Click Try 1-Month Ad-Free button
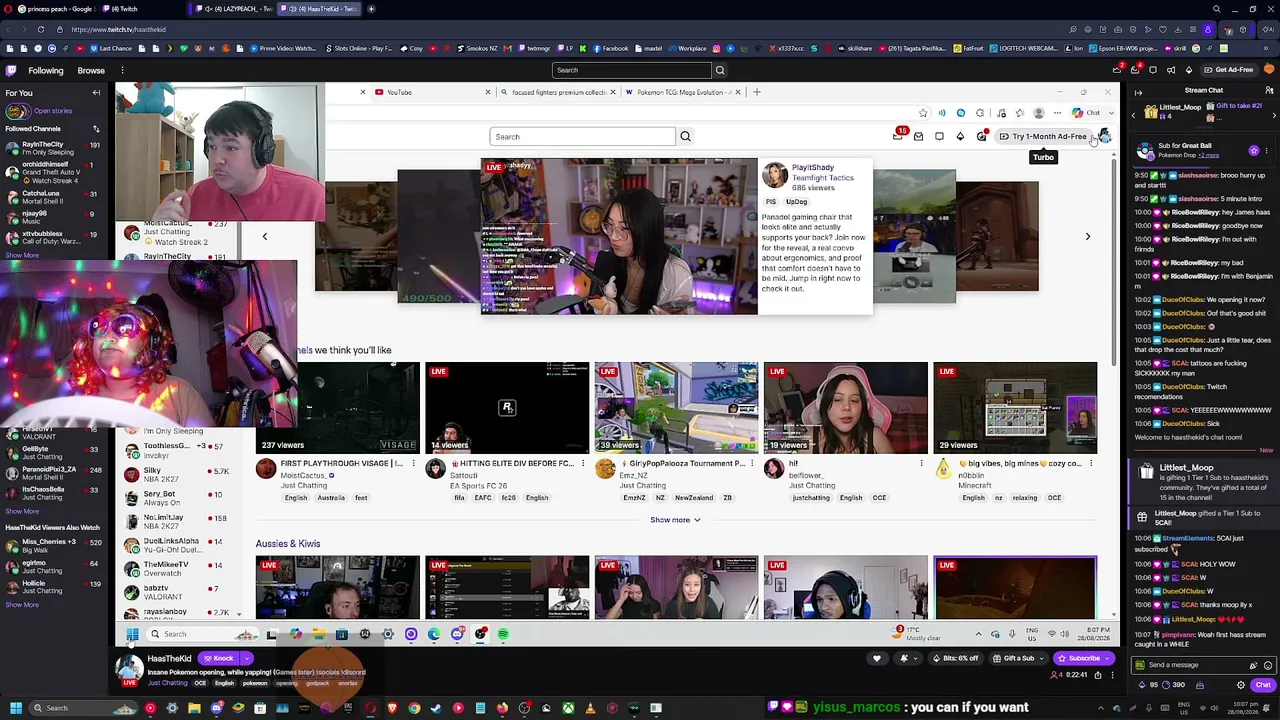Viewport: 1280px width, 720px height. pos(1044,137)
